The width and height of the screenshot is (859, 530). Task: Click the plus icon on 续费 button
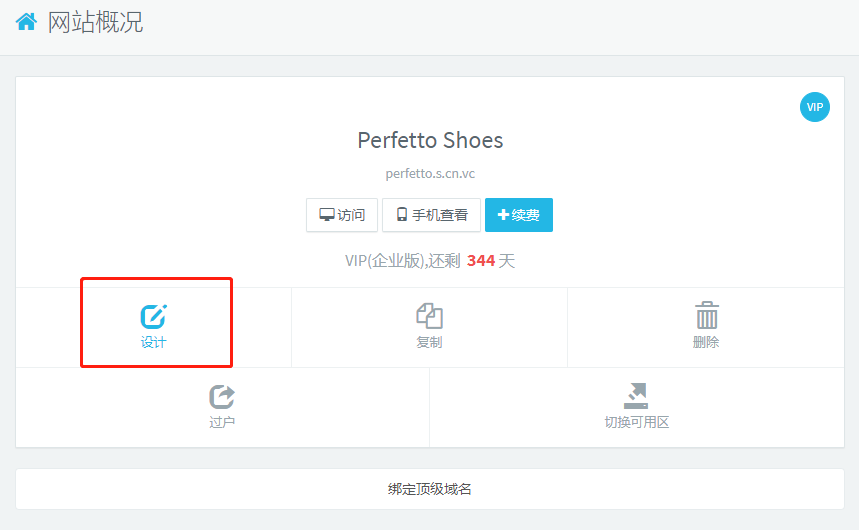[x=503, y=215]
